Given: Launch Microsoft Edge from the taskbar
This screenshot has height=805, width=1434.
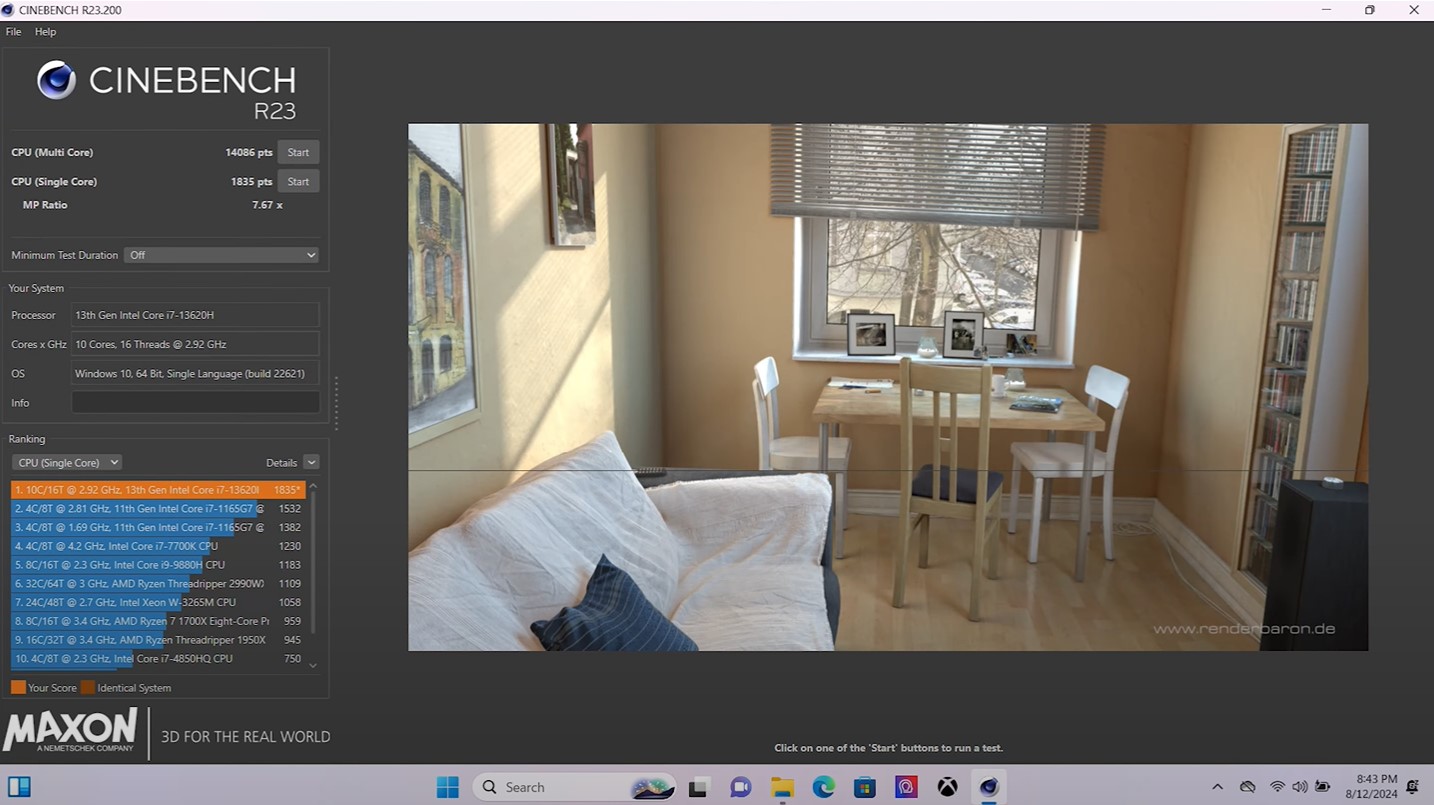Looking at the screenshot, I should pyautogui.click(x=823, y=787).
